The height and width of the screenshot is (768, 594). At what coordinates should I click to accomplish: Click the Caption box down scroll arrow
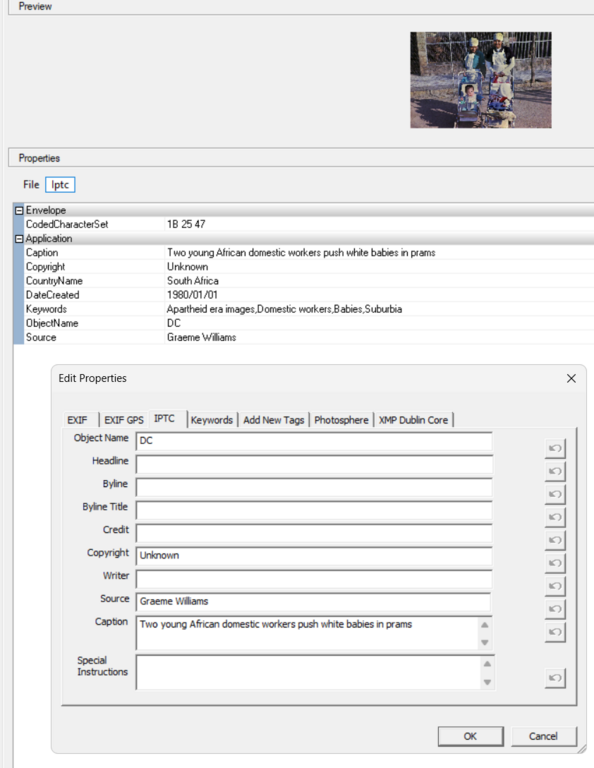pyautogui.click(x=484, y=642)
